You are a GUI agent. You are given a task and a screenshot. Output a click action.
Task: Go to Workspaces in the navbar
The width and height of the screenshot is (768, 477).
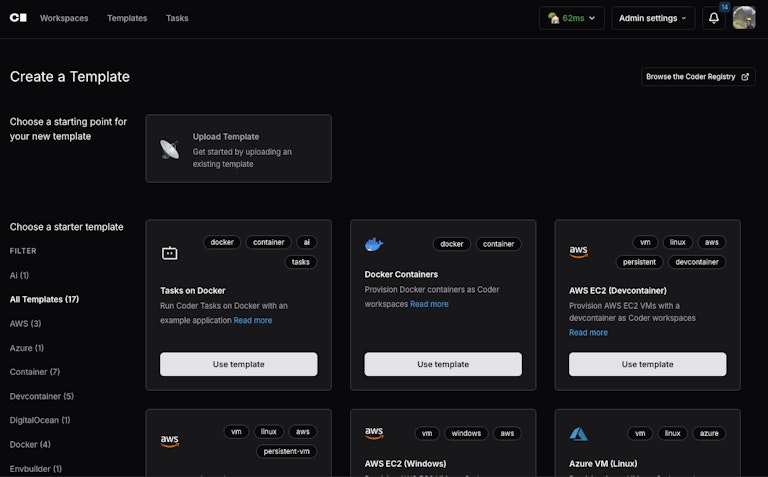tap(64, 18)
